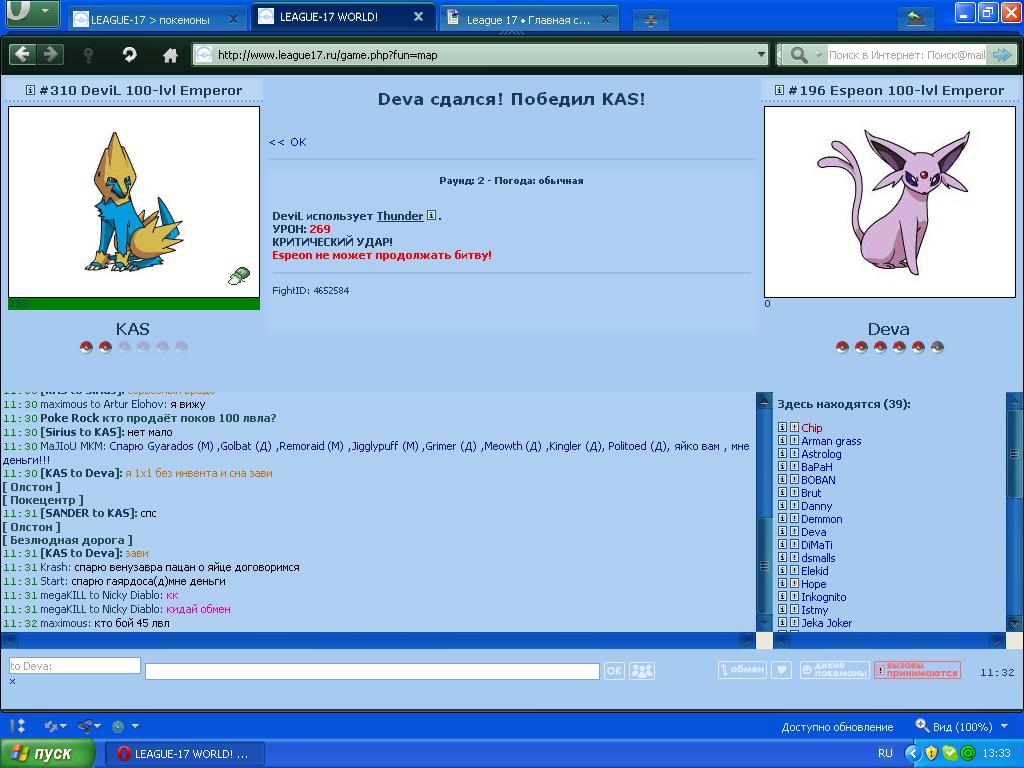The width and height of the screenshot is (1024, 768).
Task: Clear the chat recipient with the x
Action: (x=12, y=681)
